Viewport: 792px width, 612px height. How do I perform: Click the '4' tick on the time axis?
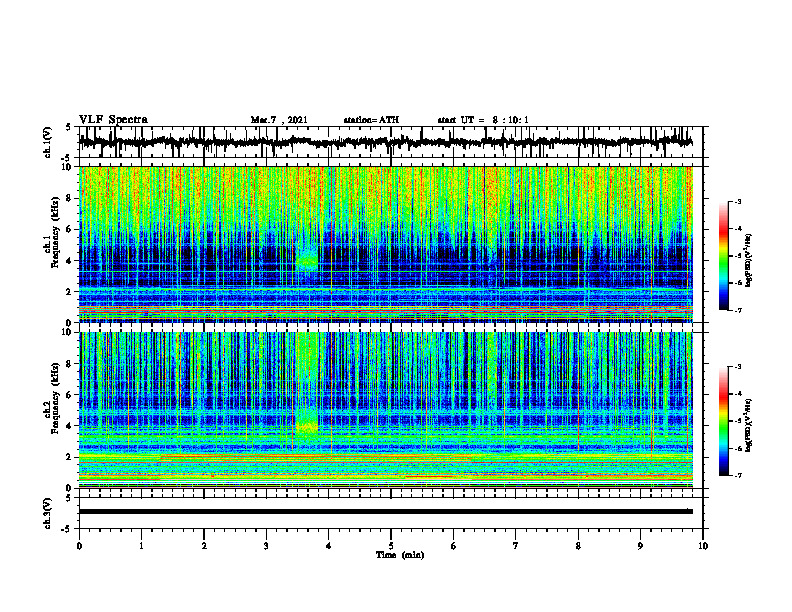click(x=329, y=546)
